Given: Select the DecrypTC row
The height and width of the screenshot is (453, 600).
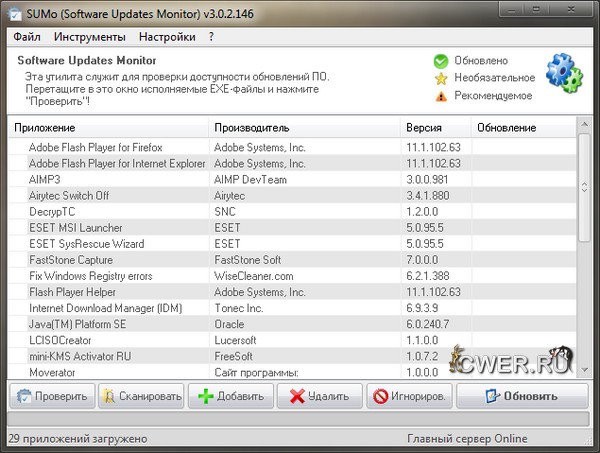Looking at the screenshot, I should (x=292, y=212).
